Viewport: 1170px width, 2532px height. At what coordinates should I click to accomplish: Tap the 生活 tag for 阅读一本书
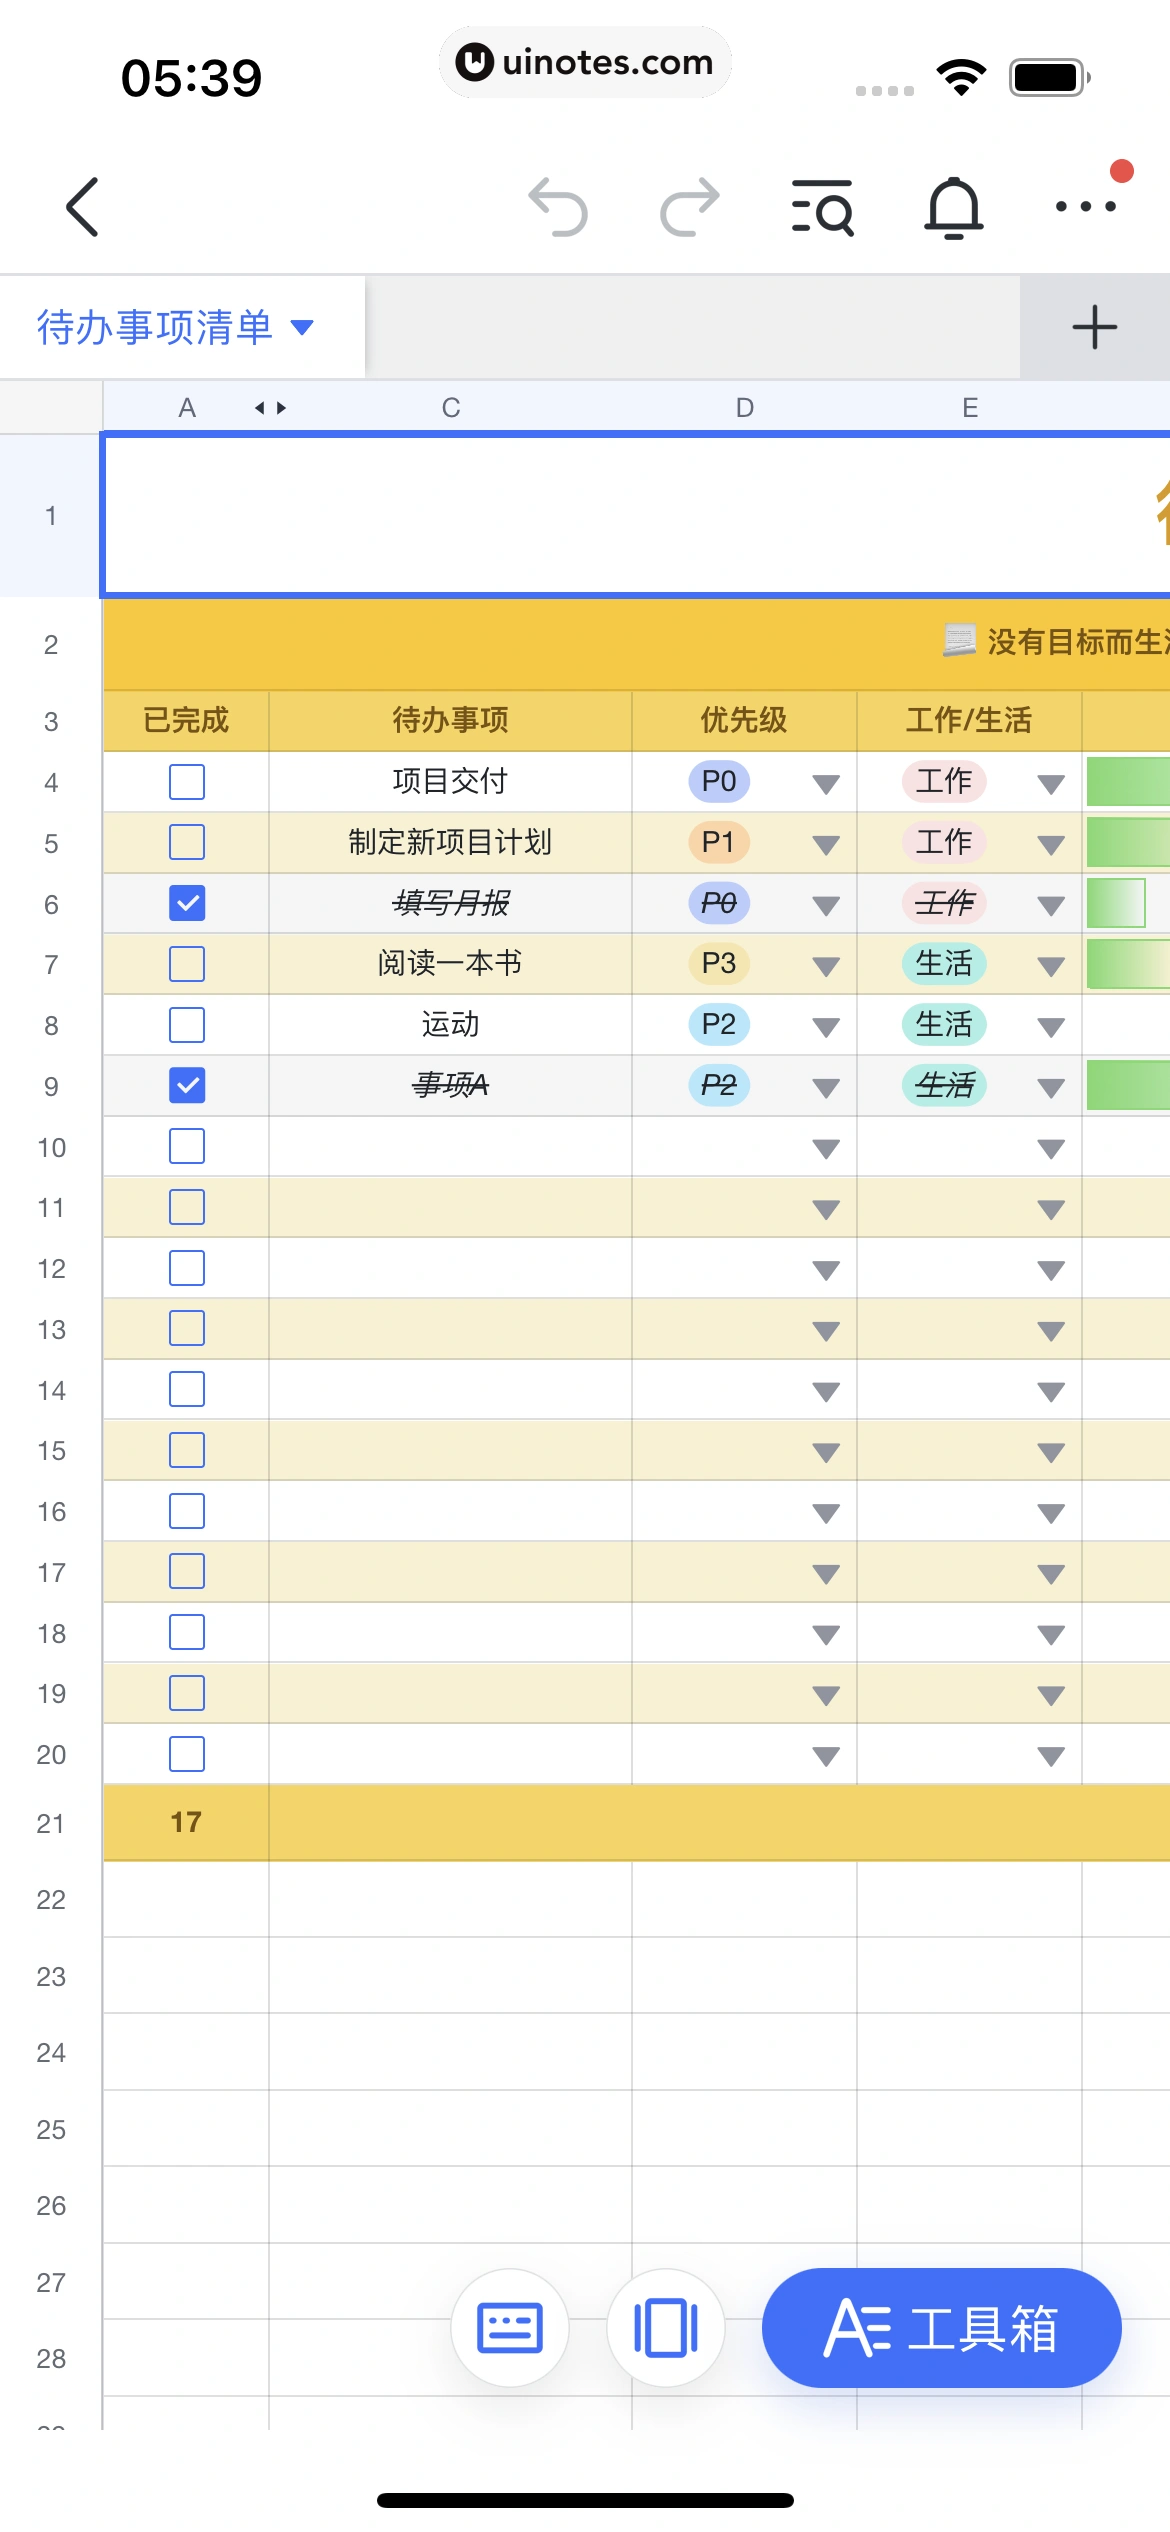click(x=944, y=963)
